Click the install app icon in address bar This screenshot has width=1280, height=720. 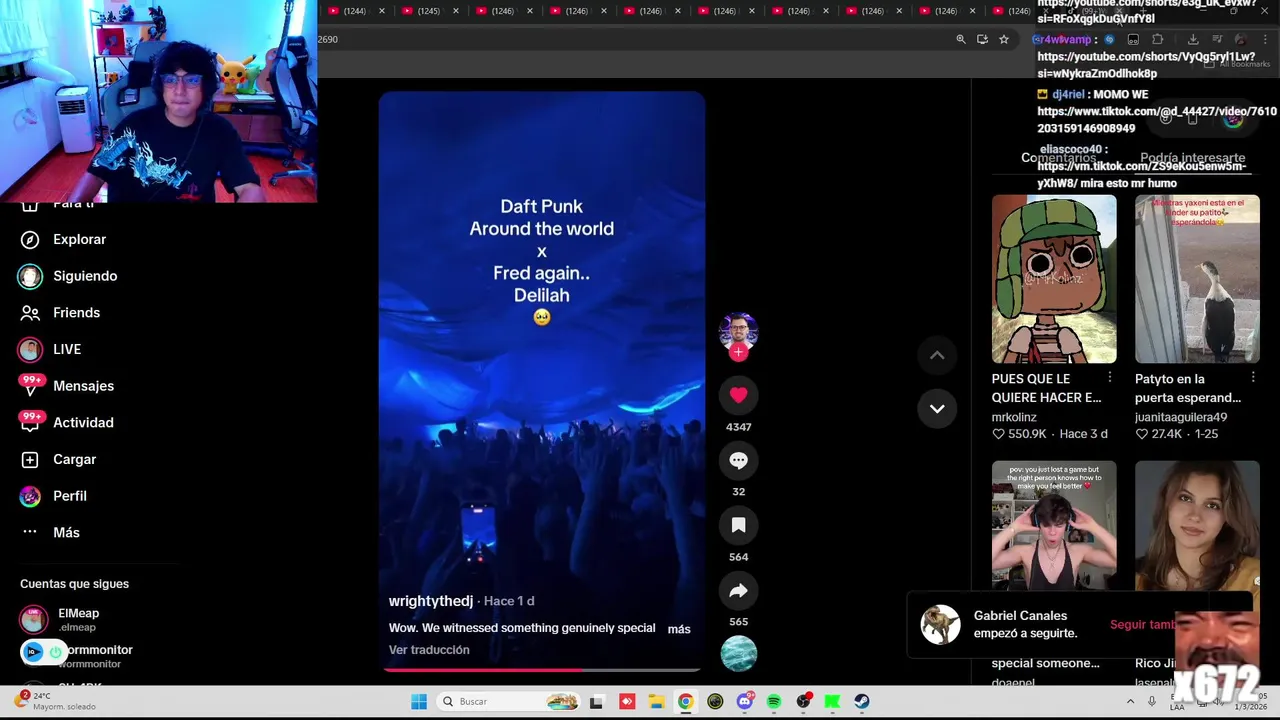[x=982, y=39]
